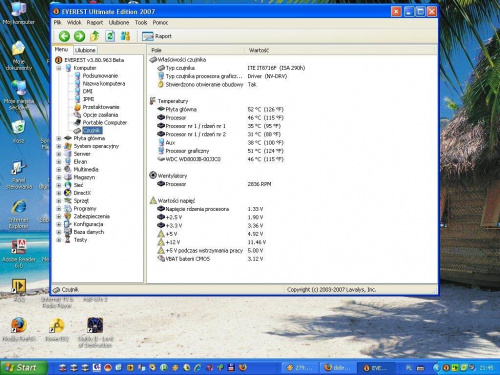
Task: Select the Aux temperature row
Action: 220,143
